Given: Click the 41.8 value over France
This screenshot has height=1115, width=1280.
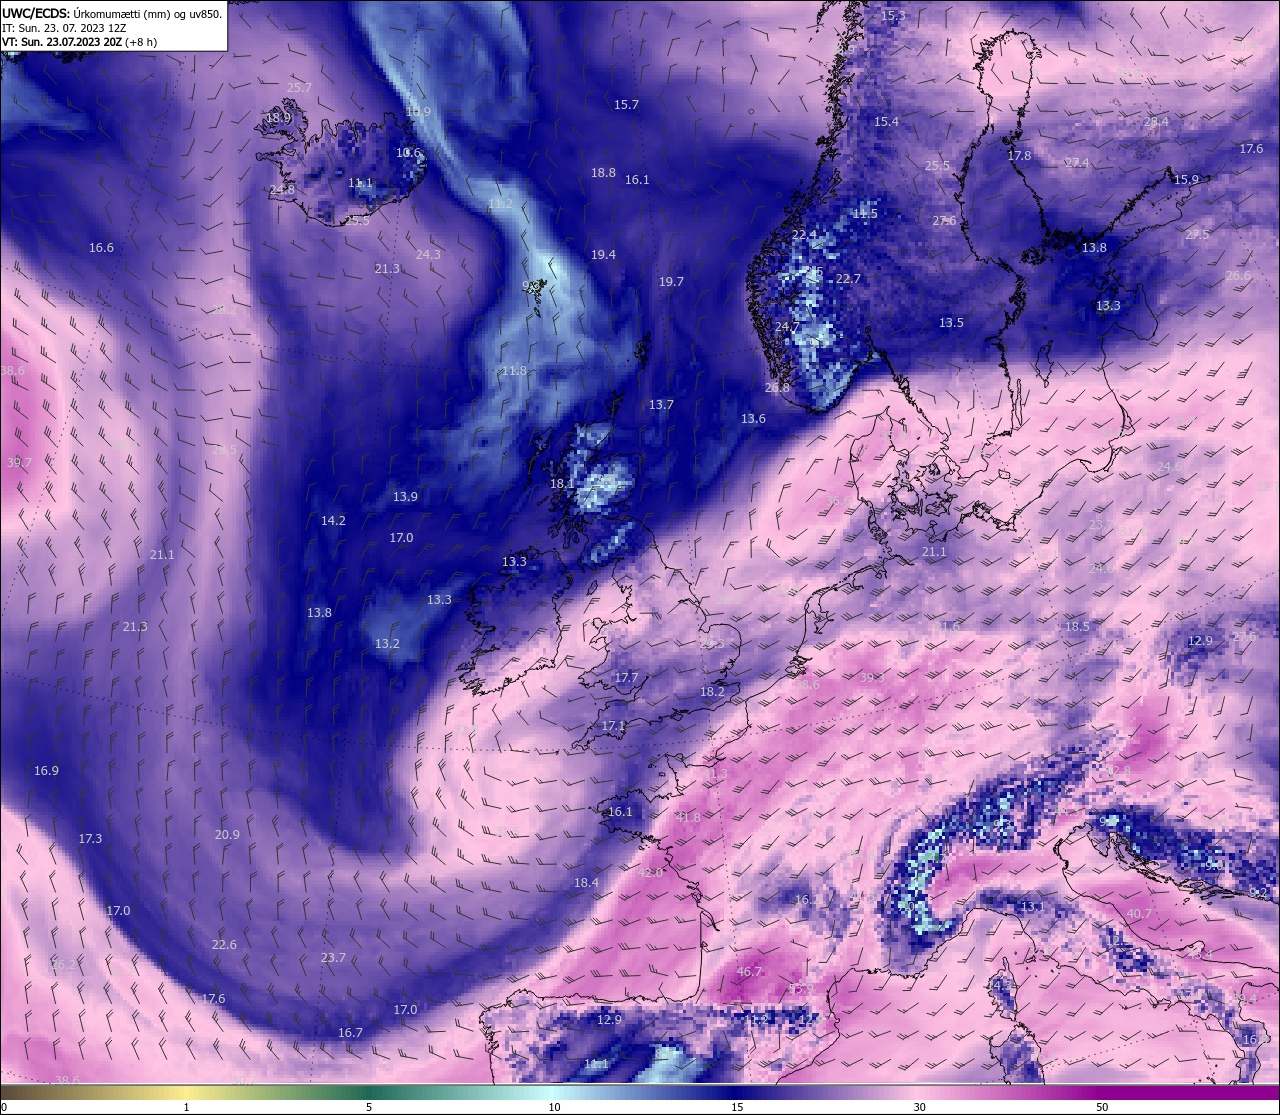Looking at the screenshot, I should pyautogui.click(x=688, y=818).
